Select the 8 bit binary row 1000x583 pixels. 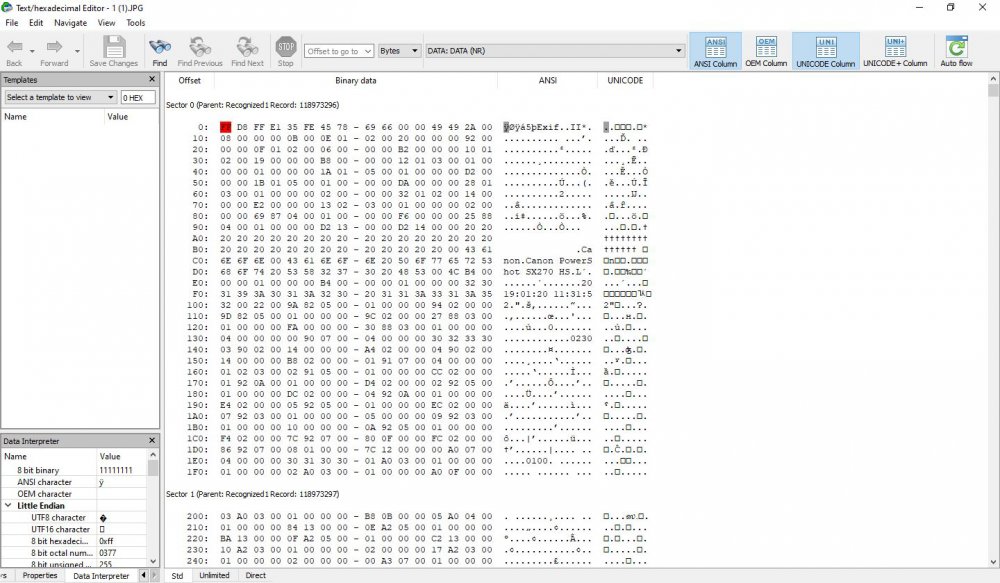point(74,470)
